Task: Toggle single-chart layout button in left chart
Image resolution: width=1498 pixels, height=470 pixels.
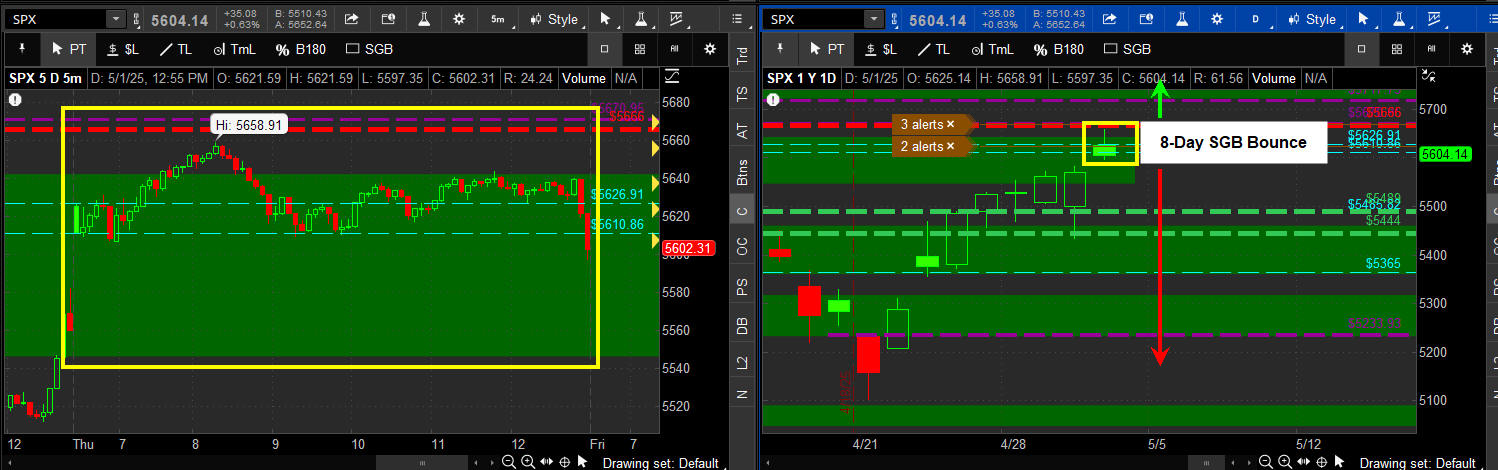Action: coord(604,49)
